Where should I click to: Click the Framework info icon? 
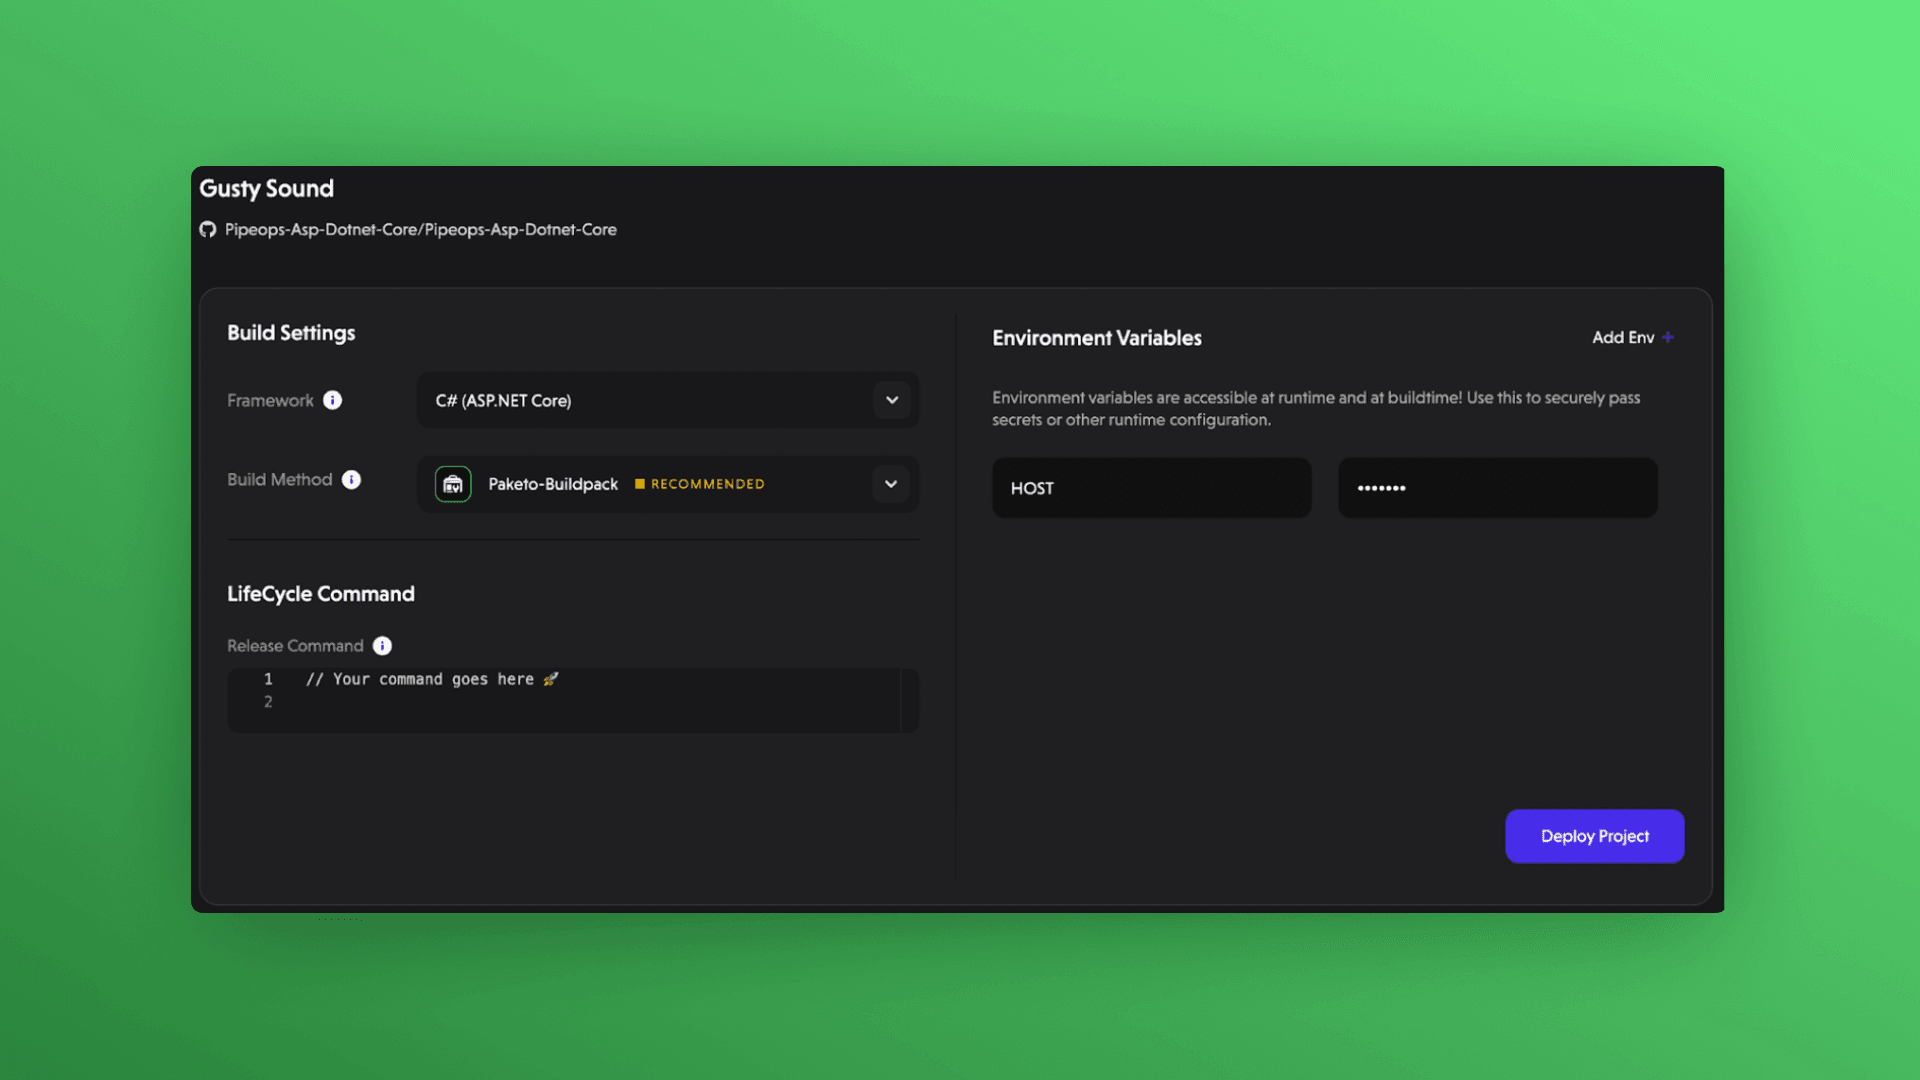click(332, 400)
